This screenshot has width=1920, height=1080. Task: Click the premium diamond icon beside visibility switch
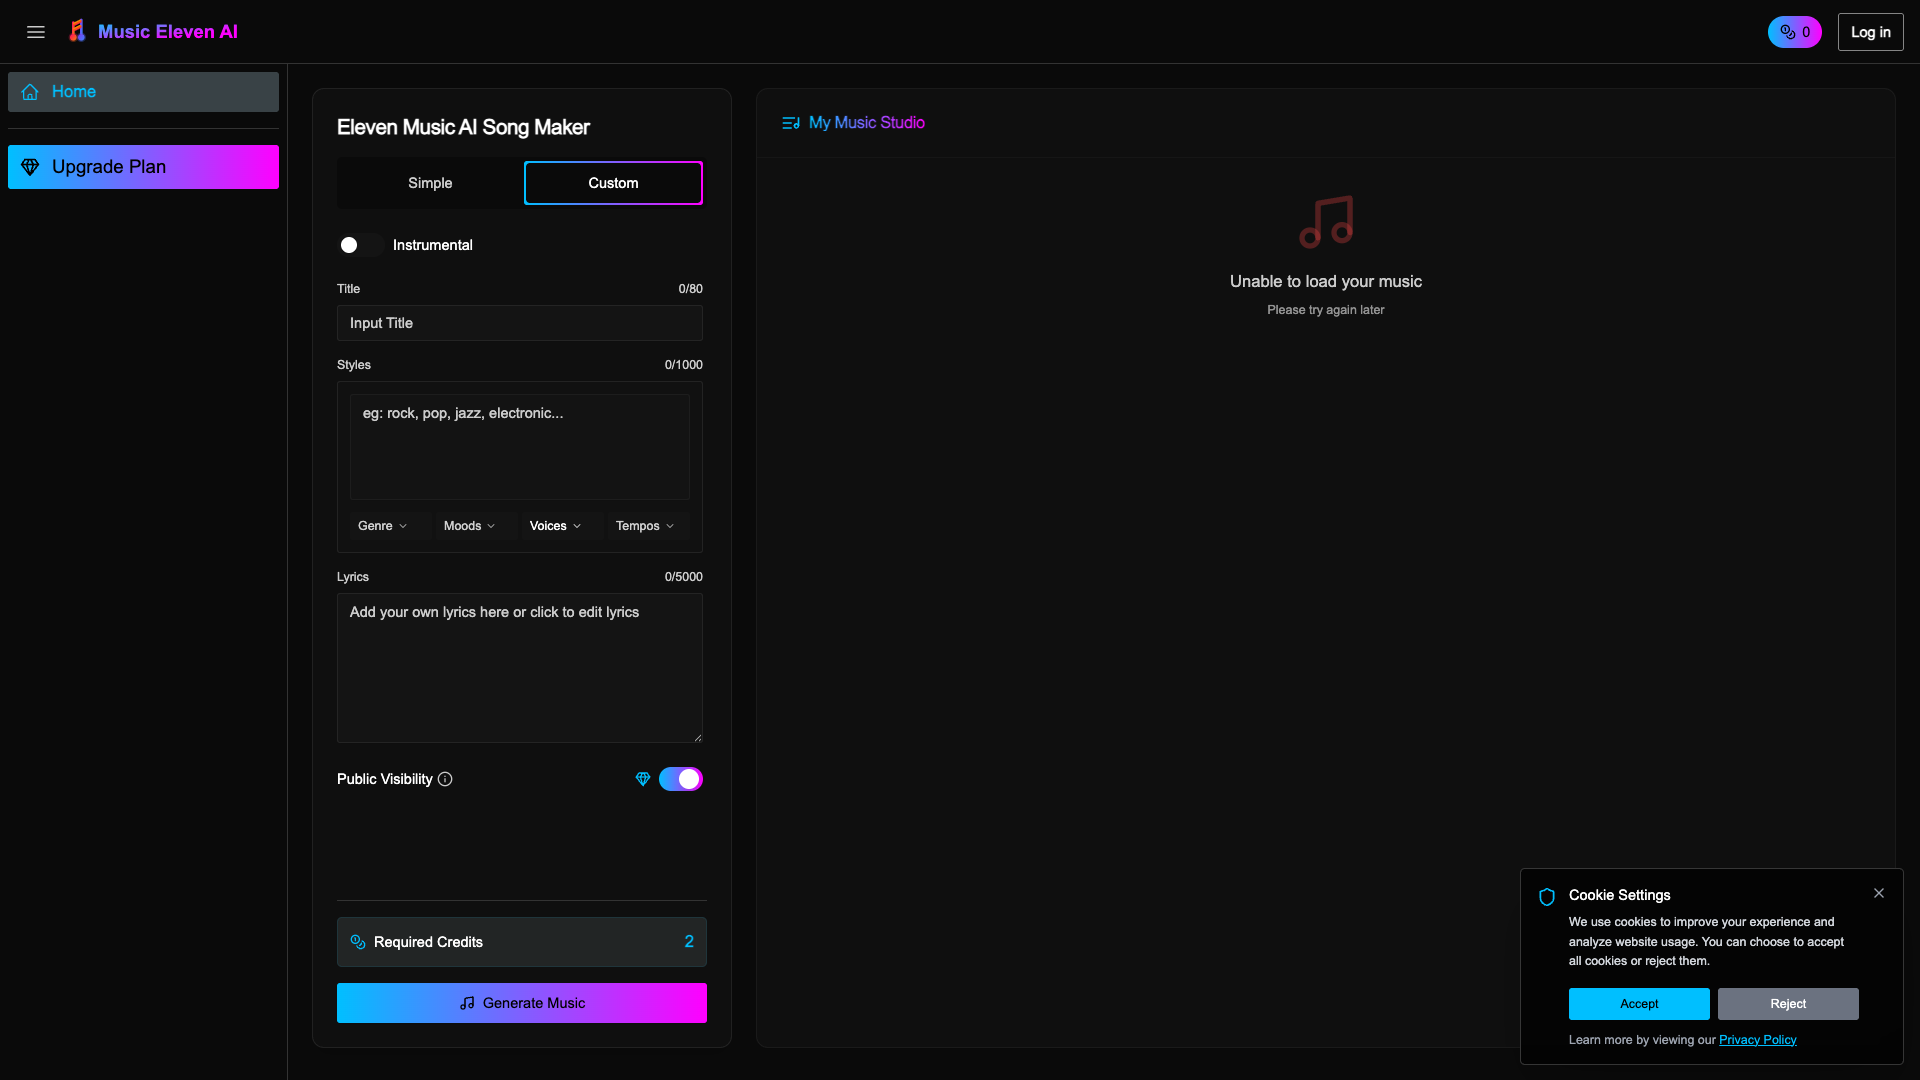click(x=643, y=779)
